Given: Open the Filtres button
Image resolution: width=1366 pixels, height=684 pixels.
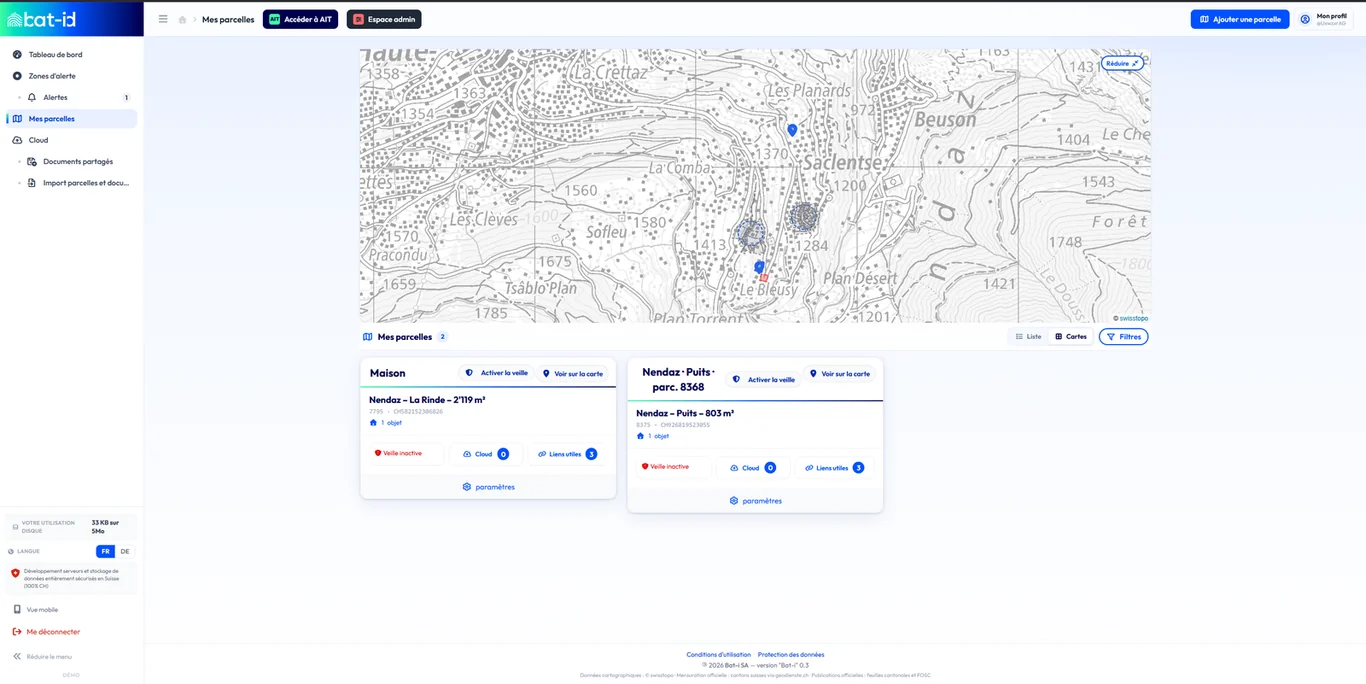Looking at the screenshot, I should [x=1123, y=337].
